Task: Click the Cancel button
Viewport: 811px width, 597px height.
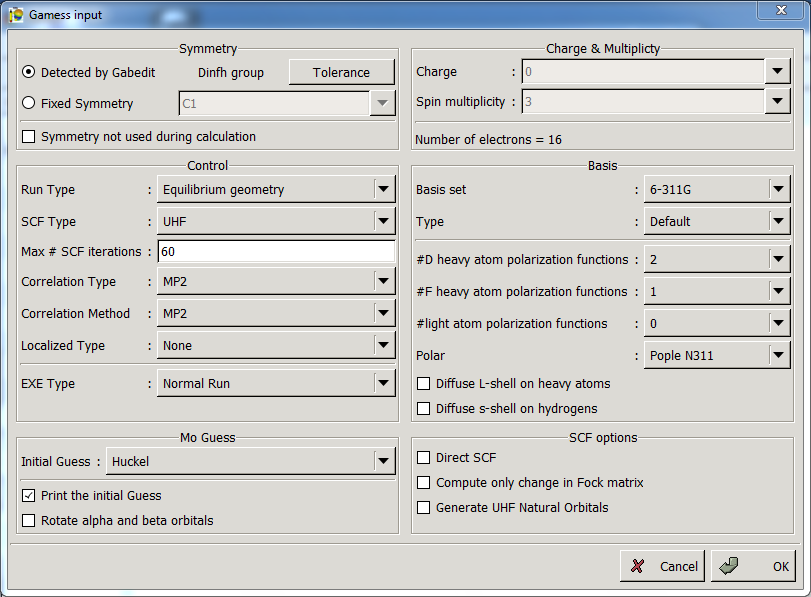Action: coord(663,566)
